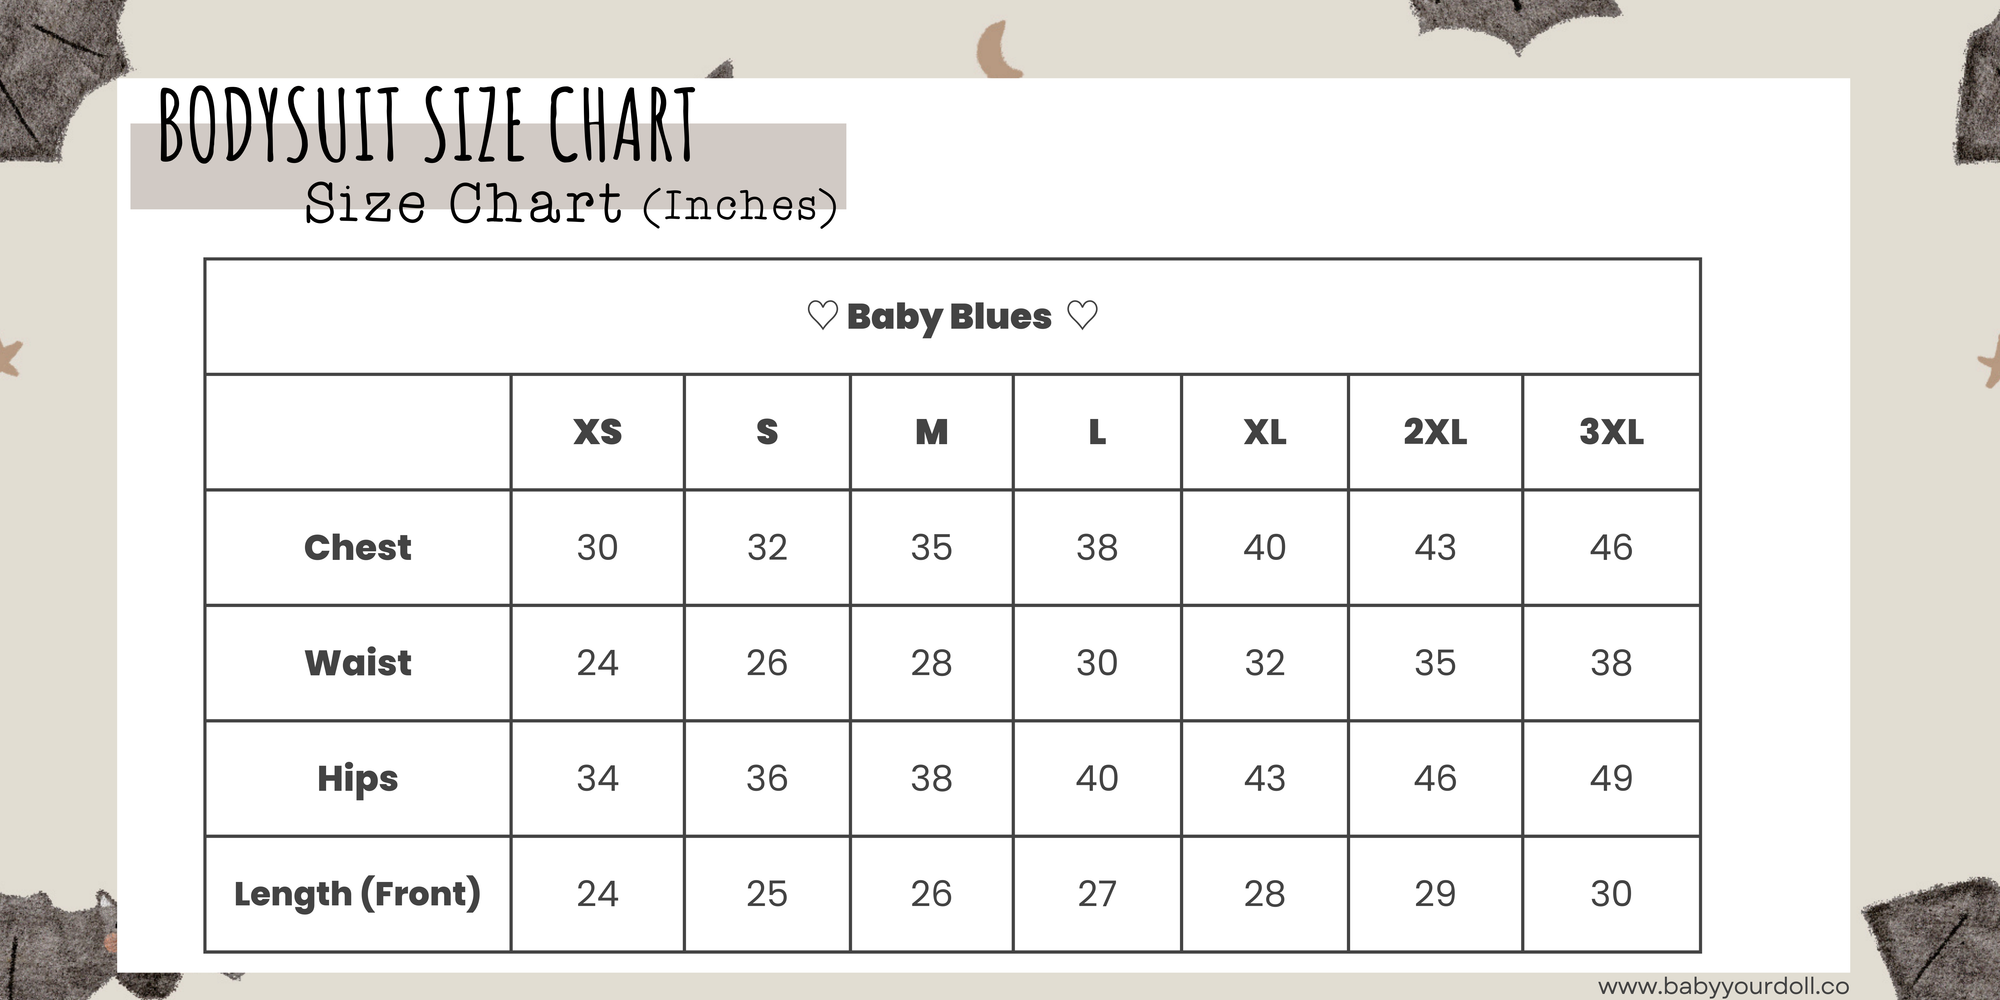The image size is (2000, 1000).
Task: Select the M size column header
Action: click(x=931, y=432)
